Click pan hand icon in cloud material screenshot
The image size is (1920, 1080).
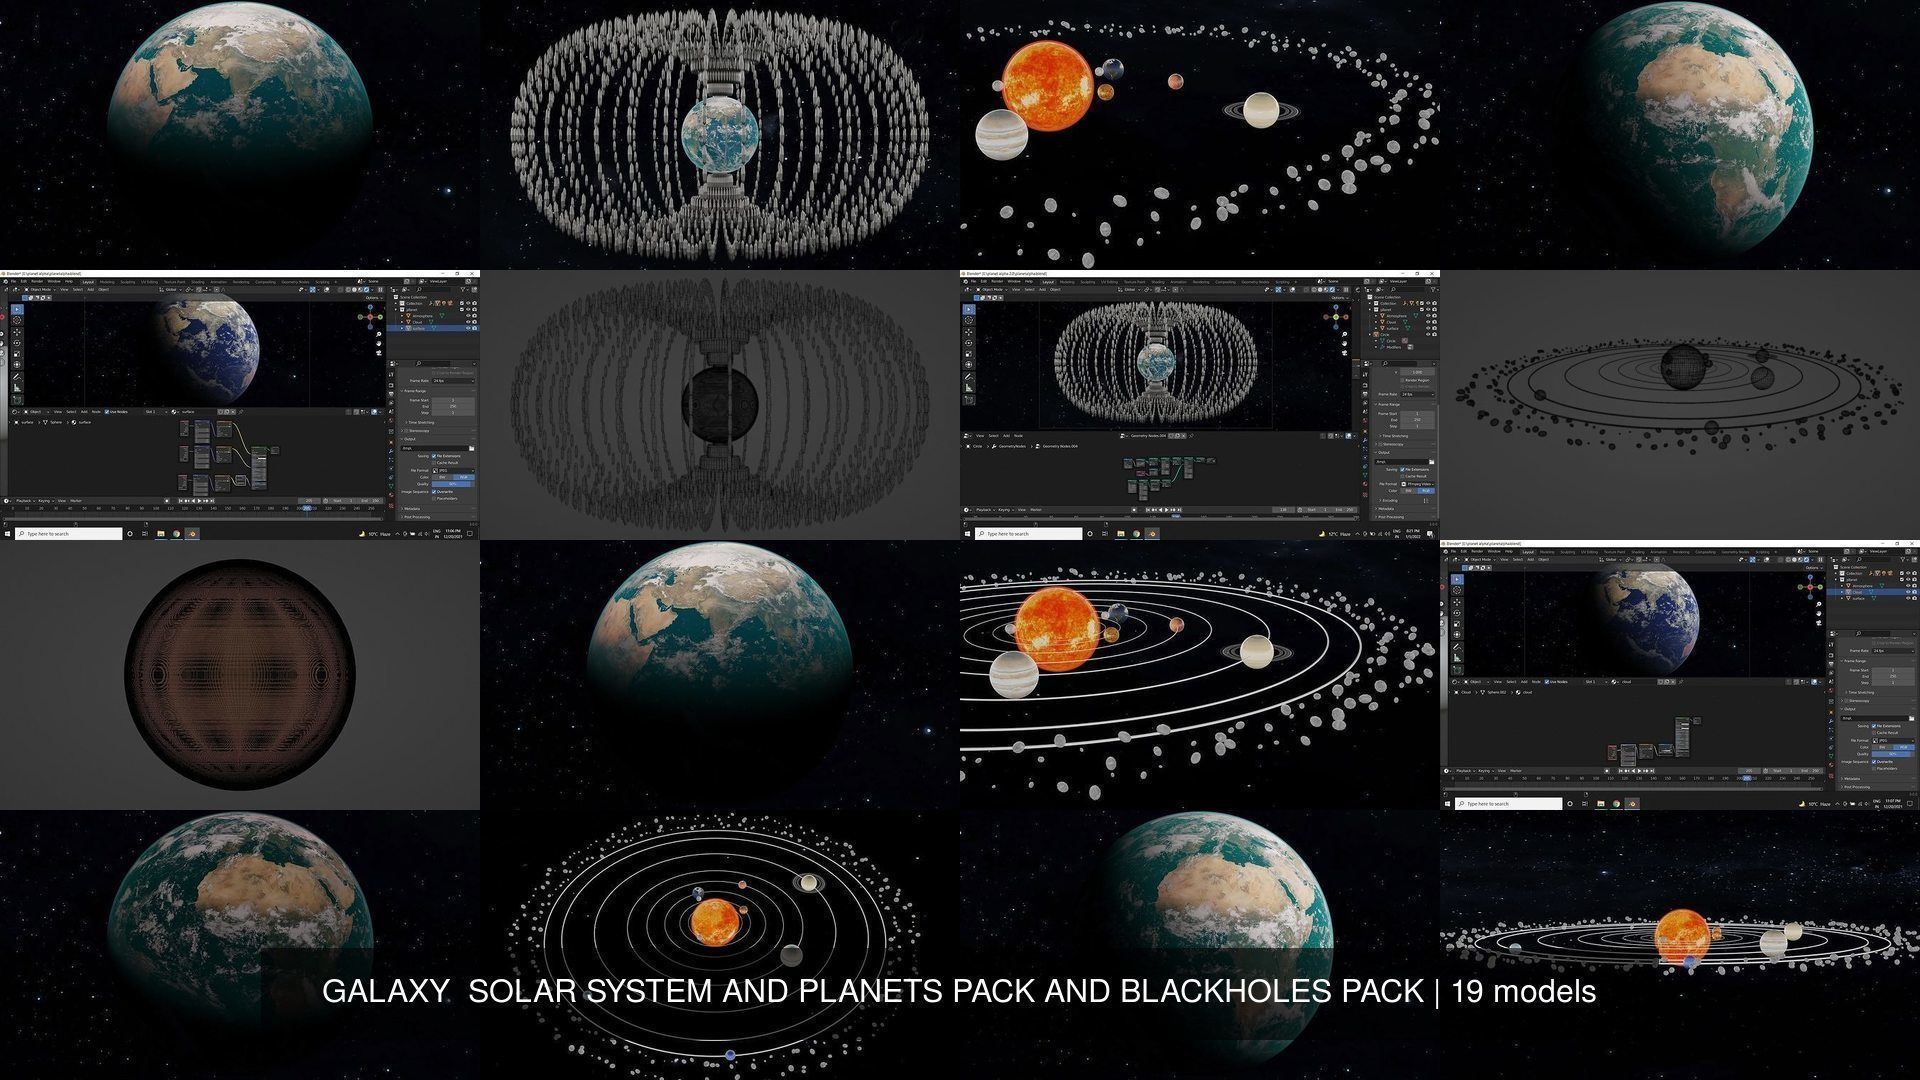(1819, 613)
